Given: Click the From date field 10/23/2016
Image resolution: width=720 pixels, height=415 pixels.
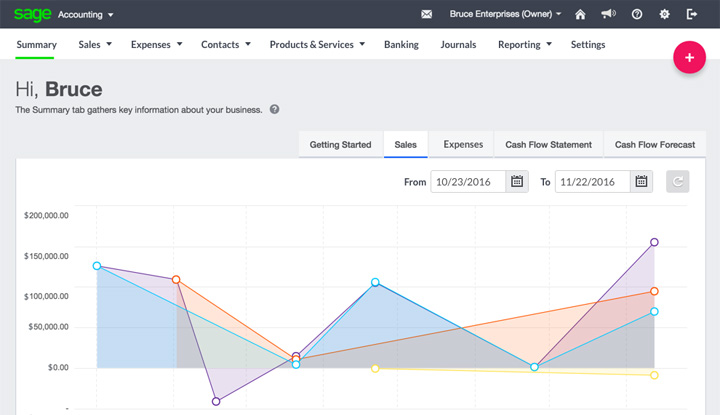Looking at the screenshot, I should (468, 182).
